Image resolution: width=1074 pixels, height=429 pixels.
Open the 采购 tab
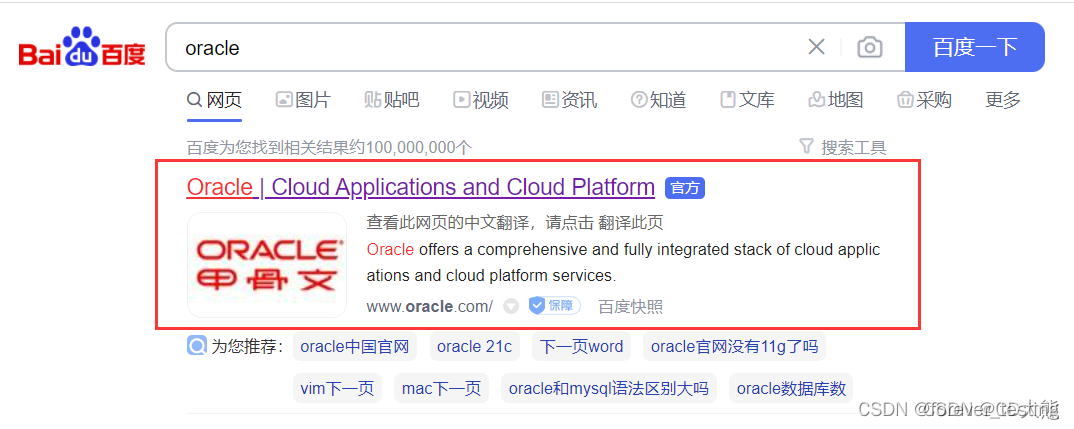(x=924, y=101)
